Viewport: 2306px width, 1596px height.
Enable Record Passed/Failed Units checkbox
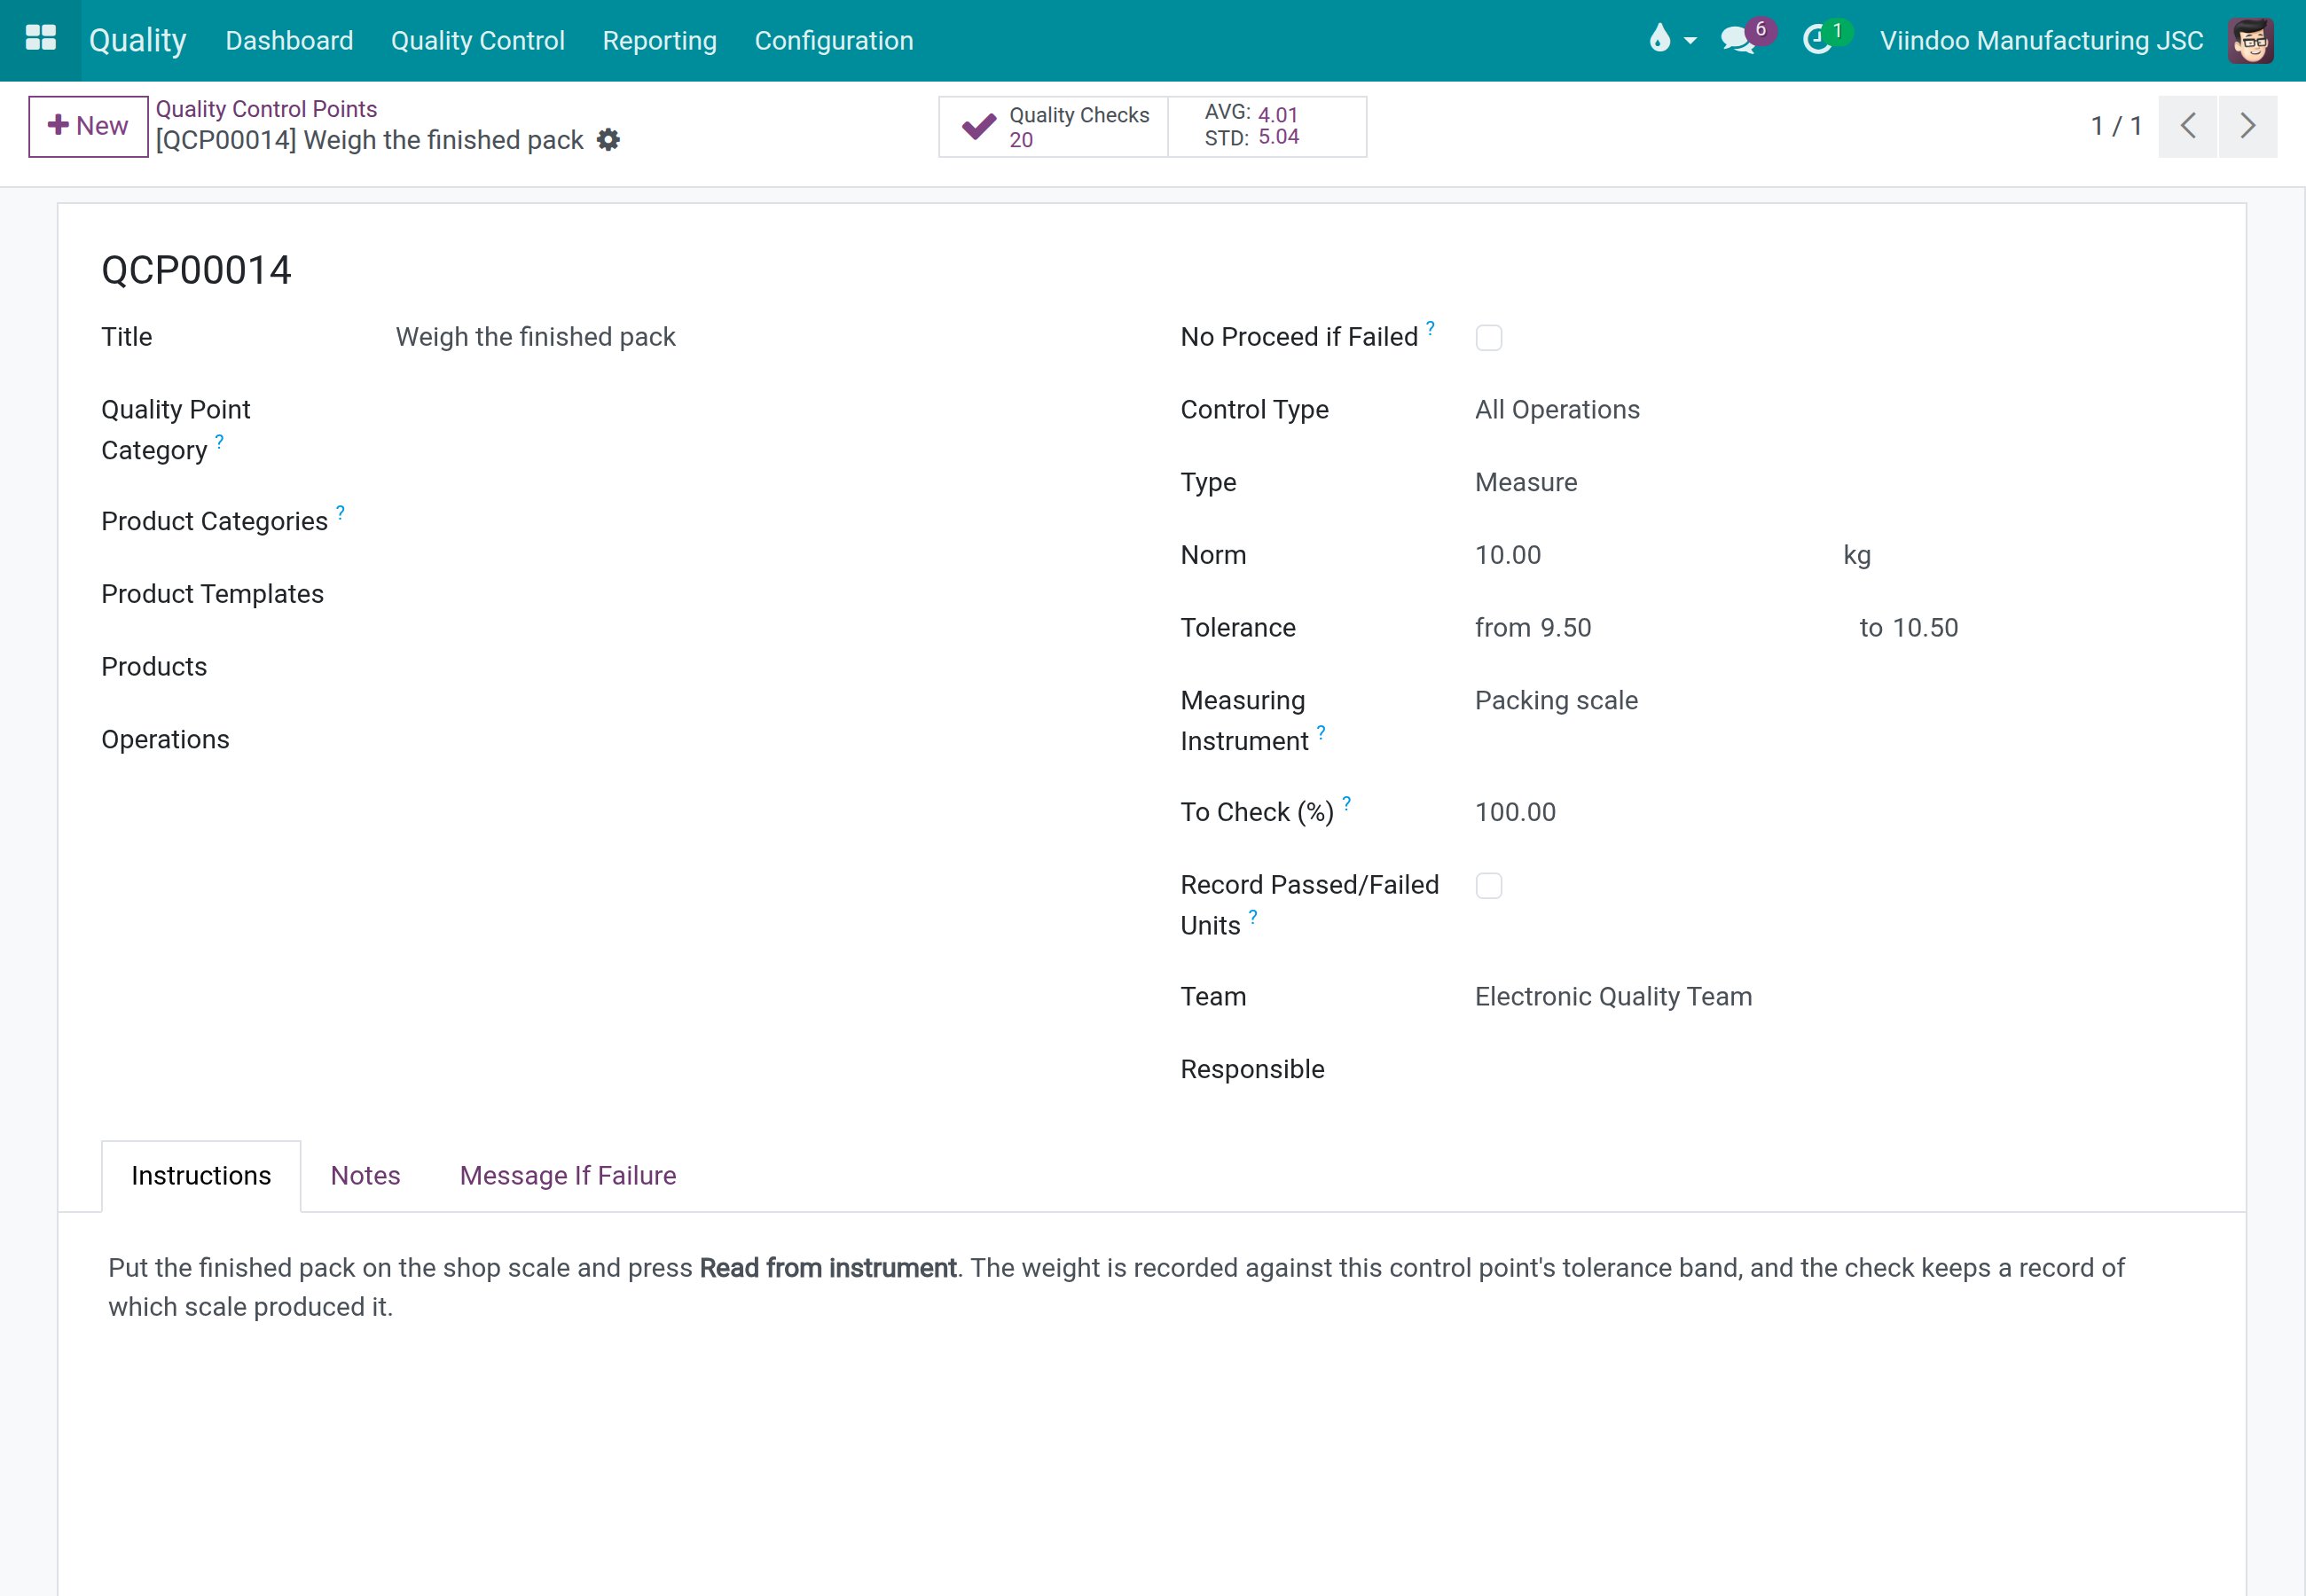click(1488, 886)
